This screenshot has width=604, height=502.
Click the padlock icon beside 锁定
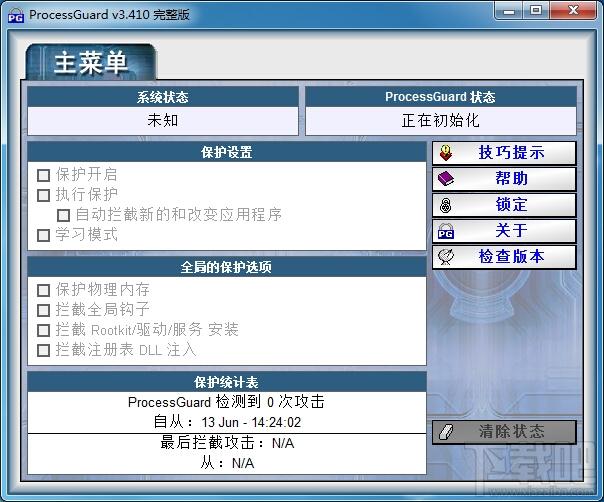[x=446, y=205]
